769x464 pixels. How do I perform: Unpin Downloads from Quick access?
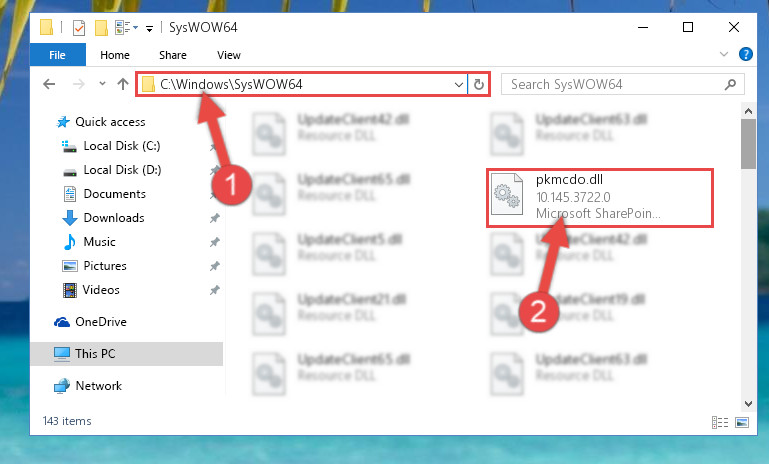(214, 218)
